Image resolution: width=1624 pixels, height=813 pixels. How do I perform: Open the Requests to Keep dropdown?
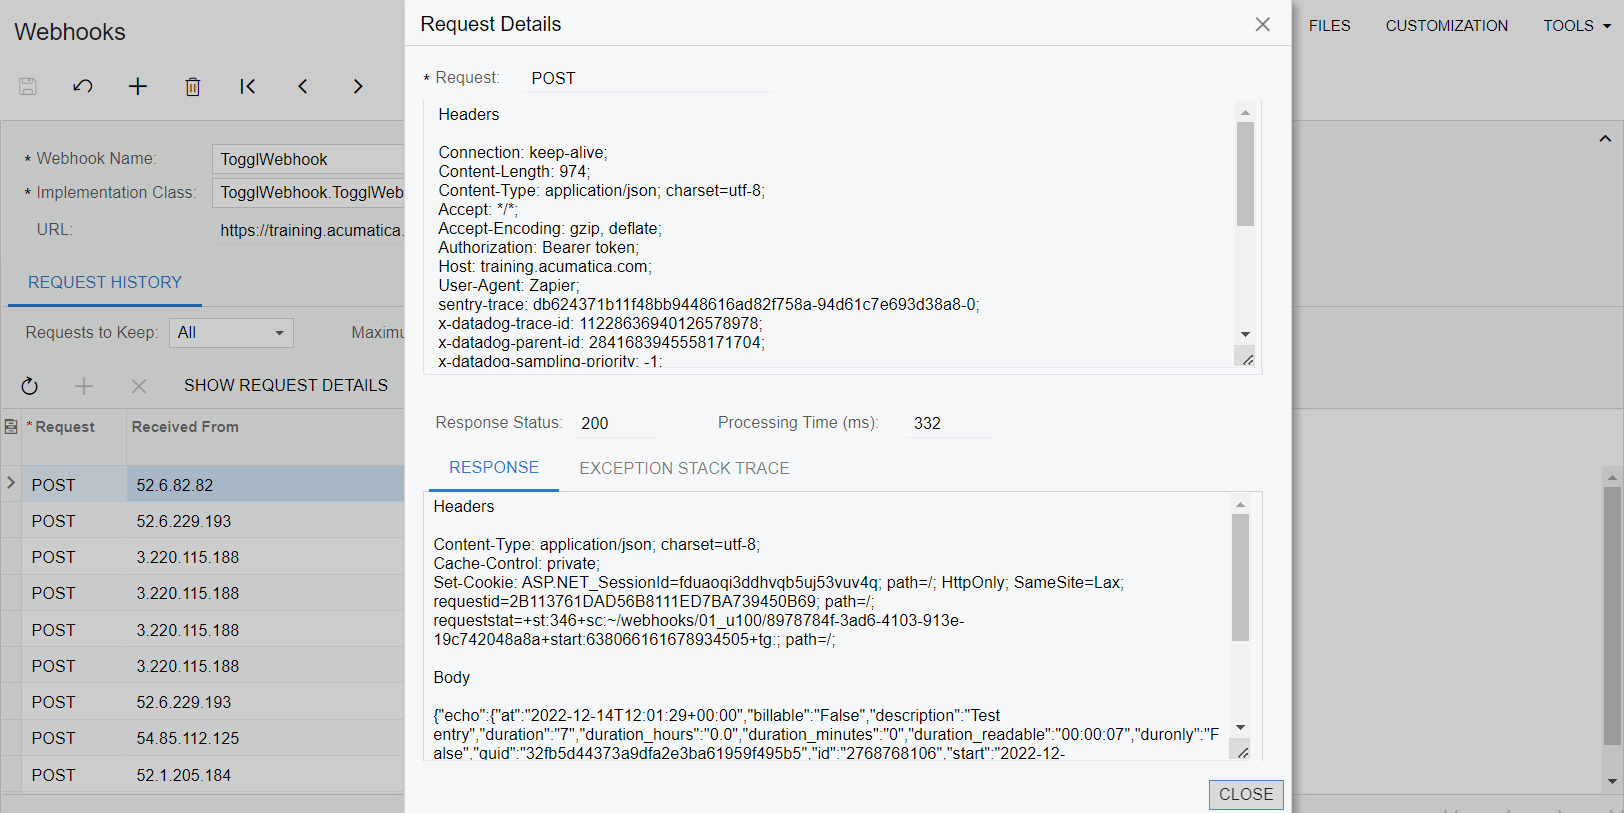pyautogui.click(x=277, y=332)
